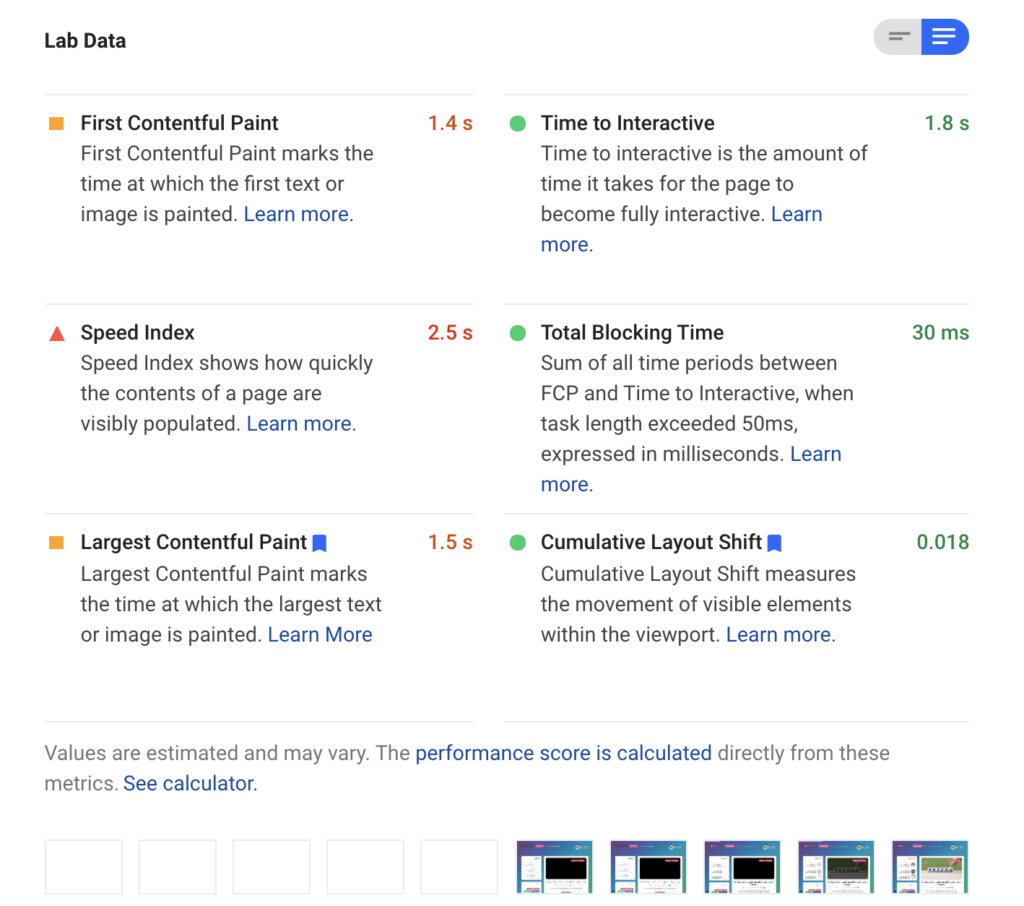
Task: Click the green circle beside Time to Interactive
Action: [517, 124]
